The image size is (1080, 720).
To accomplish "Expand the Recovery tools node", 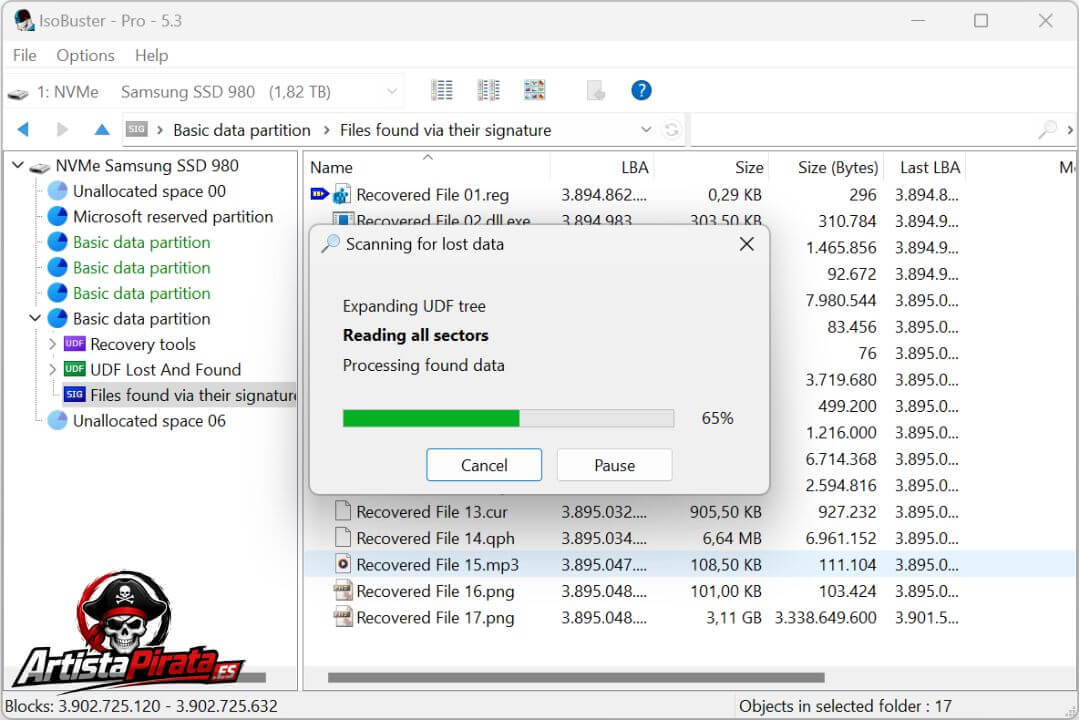I will coord(52,344).
